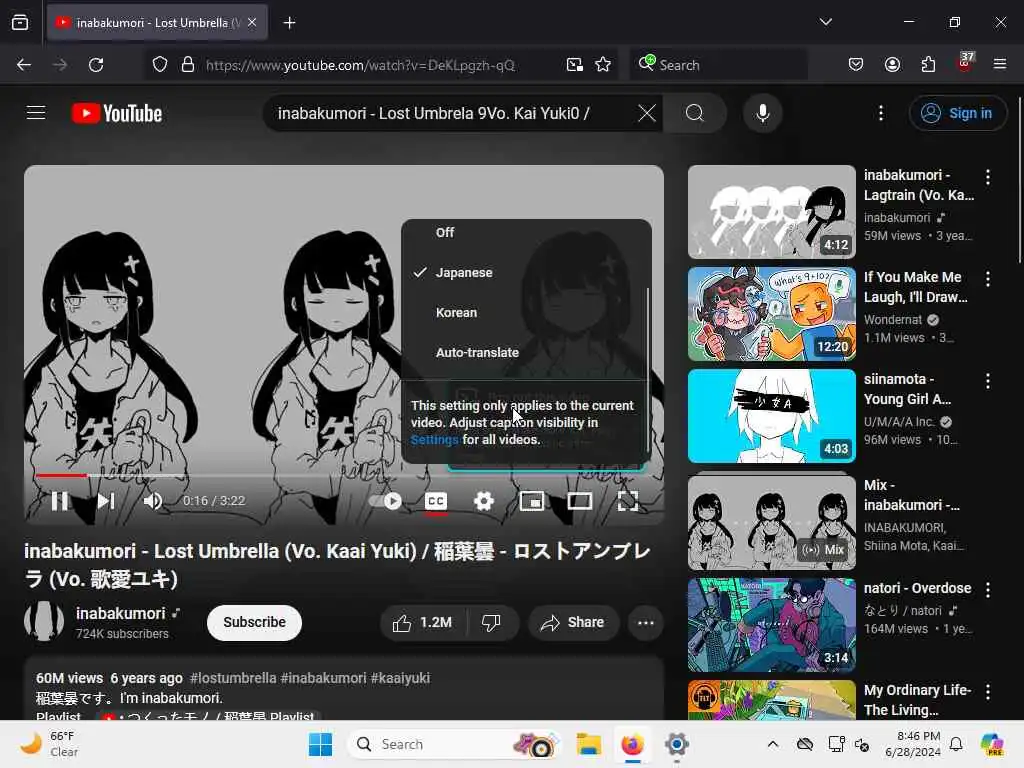View site security lock info

[188, 65]
